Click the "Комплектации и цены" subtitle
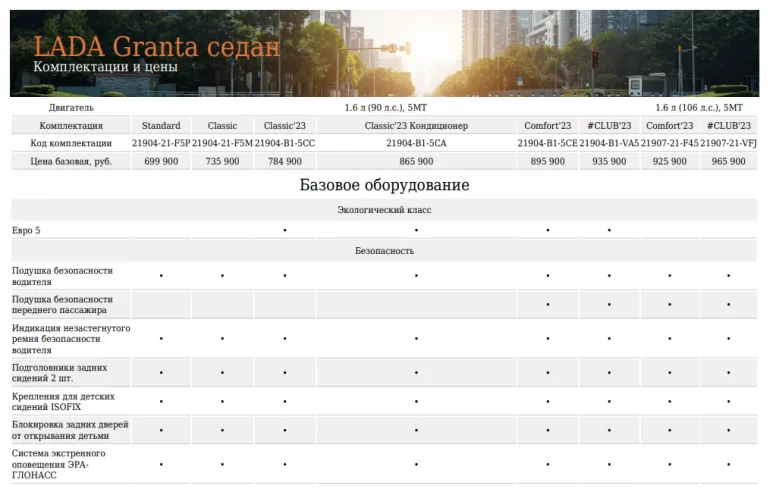Viewport: 770px width, 495px height. [x=106, y=67]
